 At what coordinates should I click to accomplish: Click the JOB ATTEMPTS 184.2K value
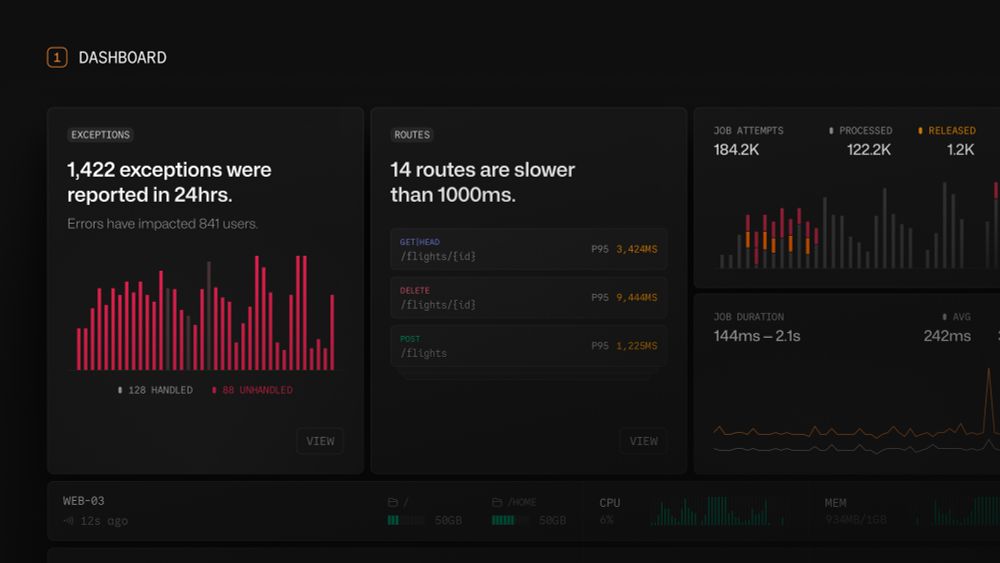pos(737,150)
